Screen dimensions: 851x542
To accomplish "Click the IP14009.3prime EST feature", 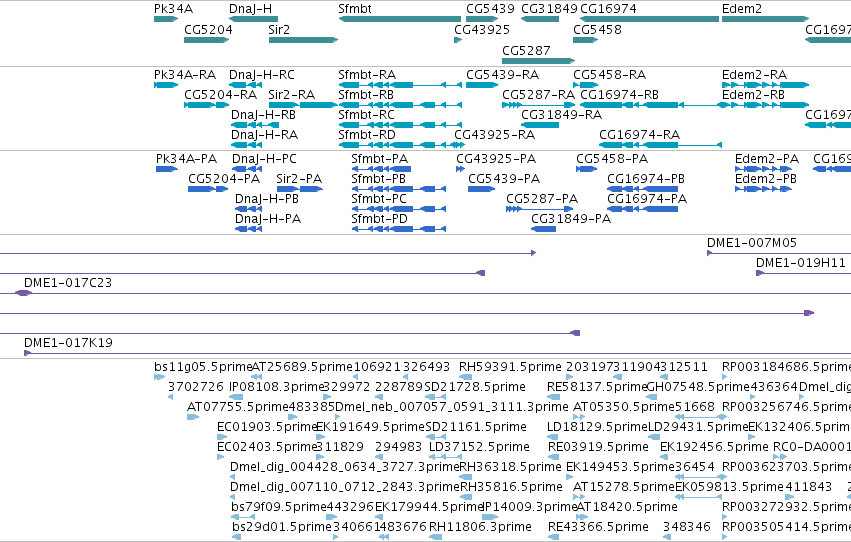I will point(490,518).
